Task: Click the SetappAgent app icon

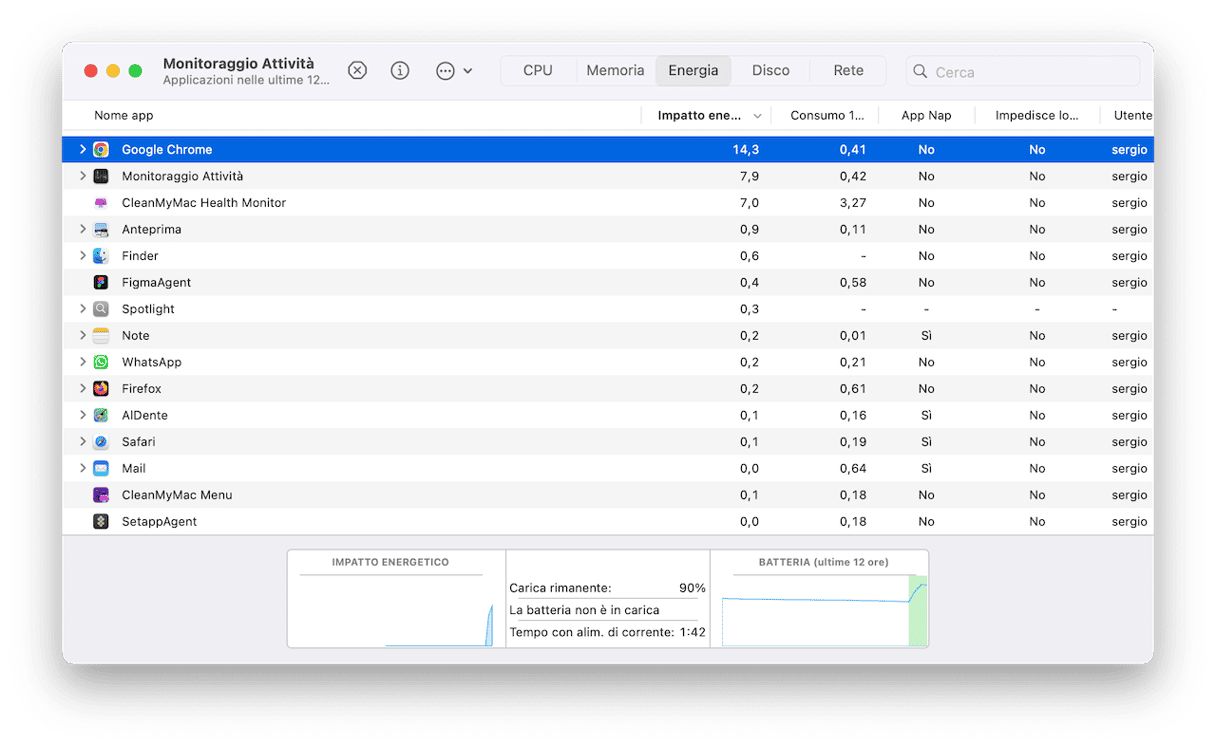Action: coord(101,522)
